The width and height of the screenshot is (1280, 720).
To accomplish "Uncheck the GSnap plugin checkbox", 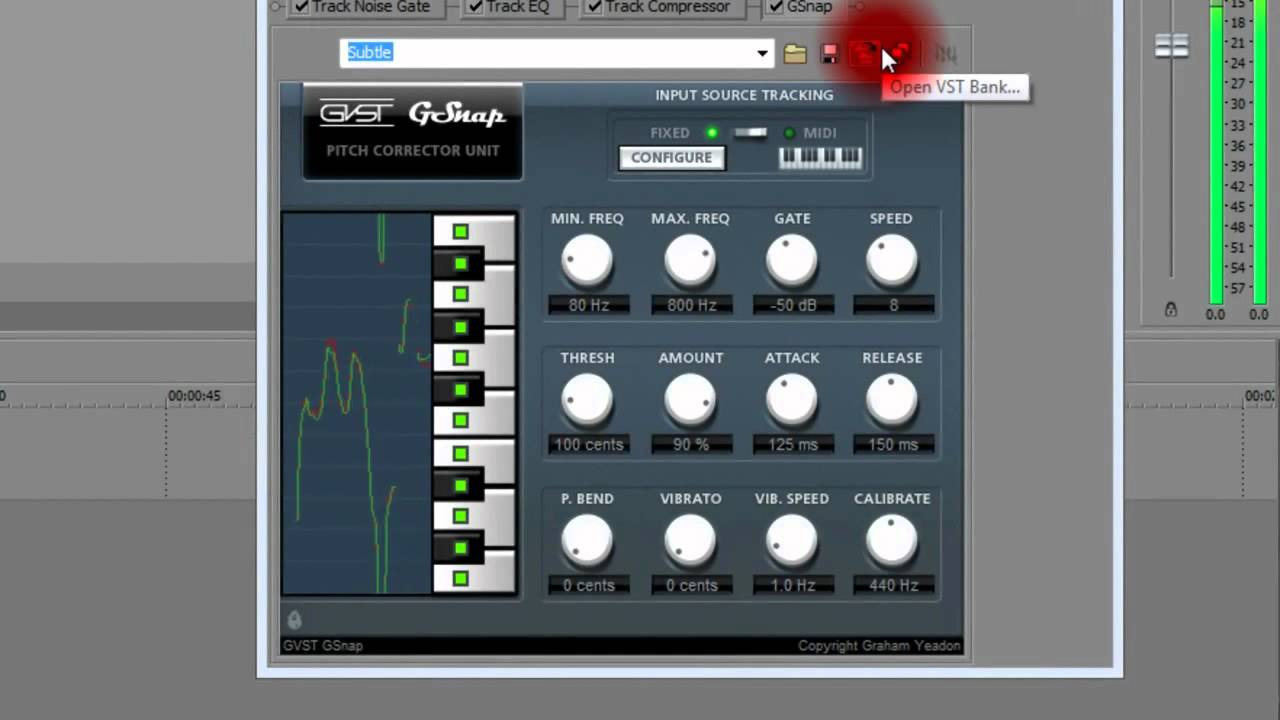I will coord(776,7).
